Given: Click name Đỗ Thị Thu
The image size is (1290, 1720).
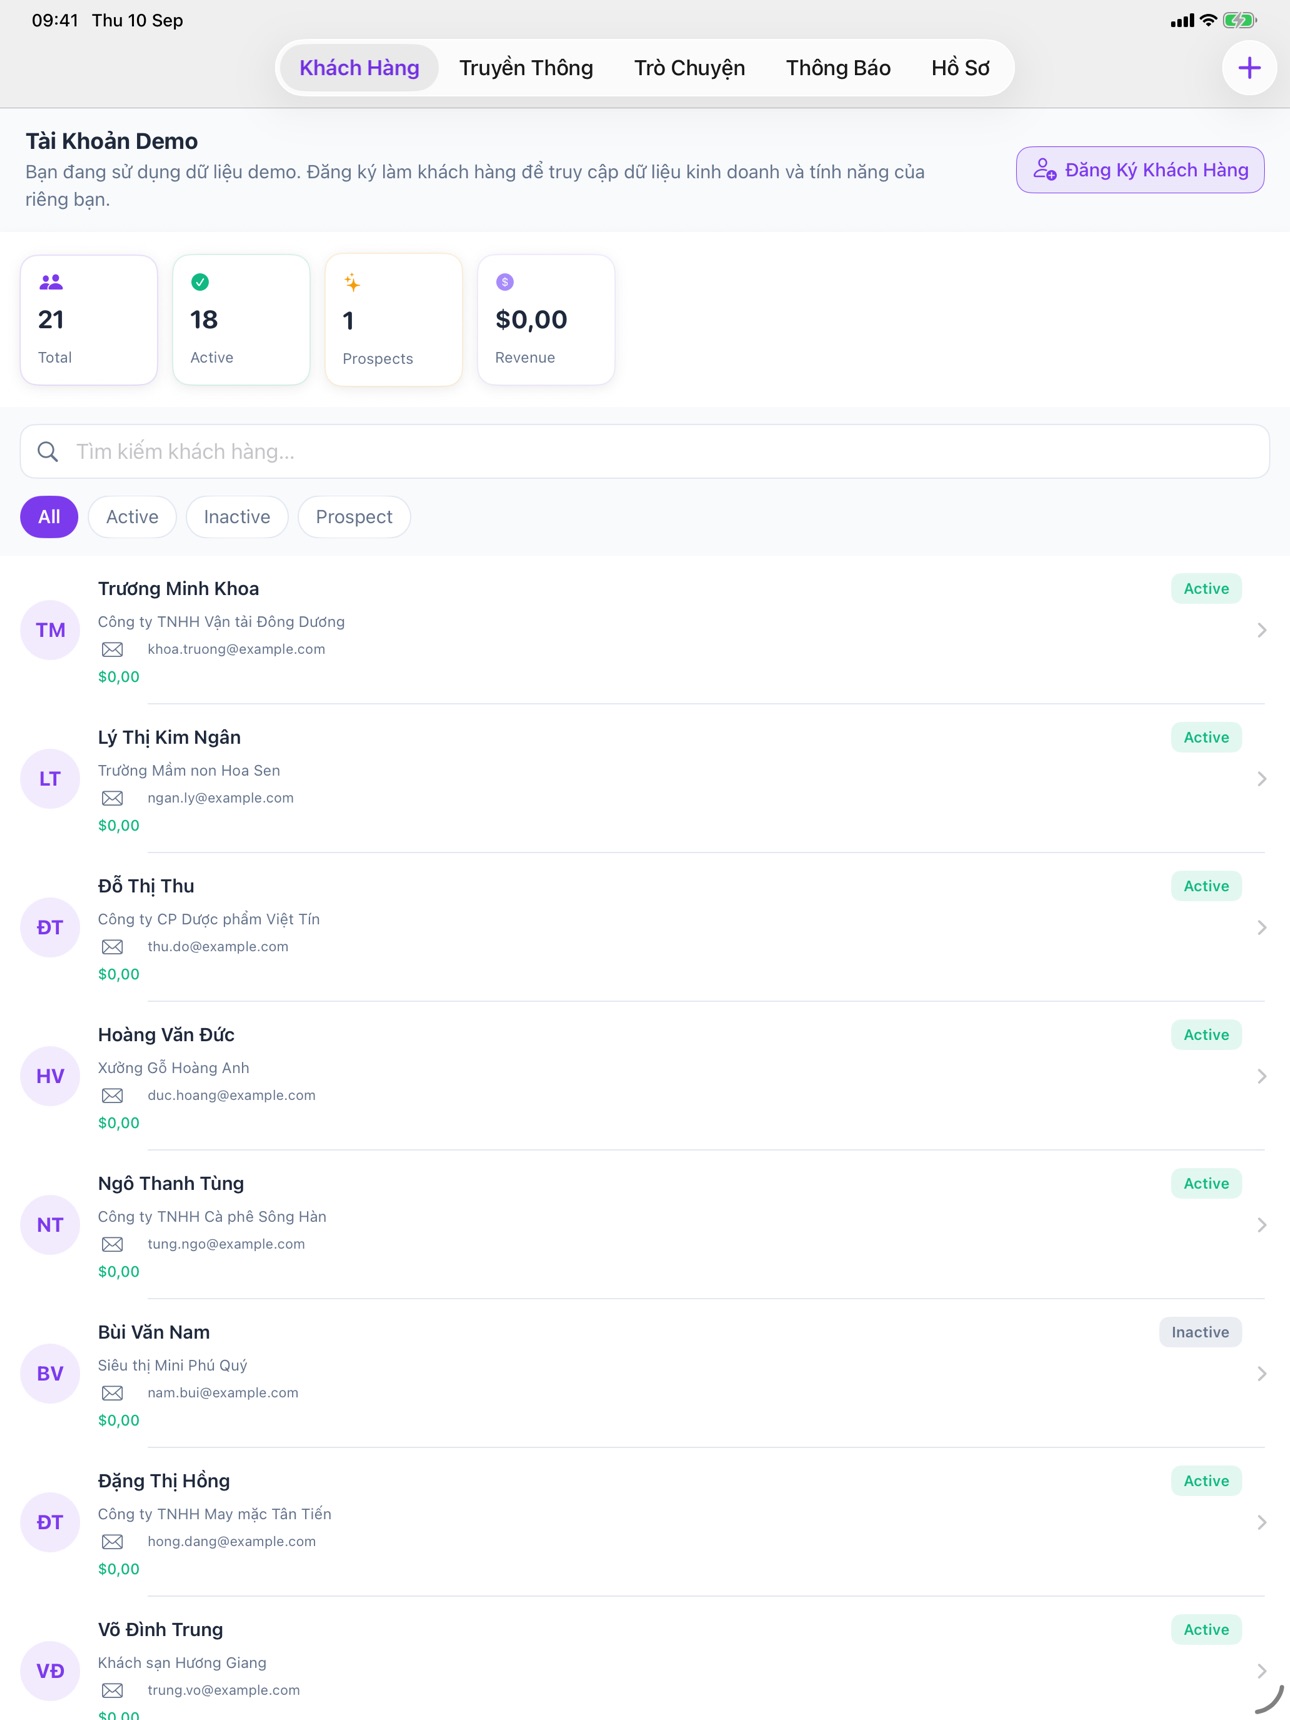Looking at the screenshot, I should [146, 886].
